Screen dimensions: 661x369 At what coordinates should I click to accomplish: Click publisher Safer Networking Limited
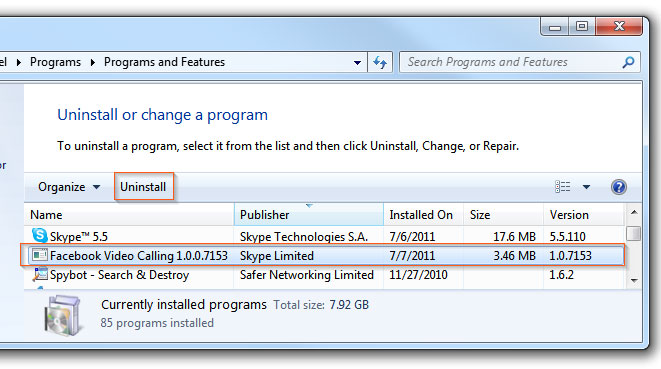click(307, 275)
